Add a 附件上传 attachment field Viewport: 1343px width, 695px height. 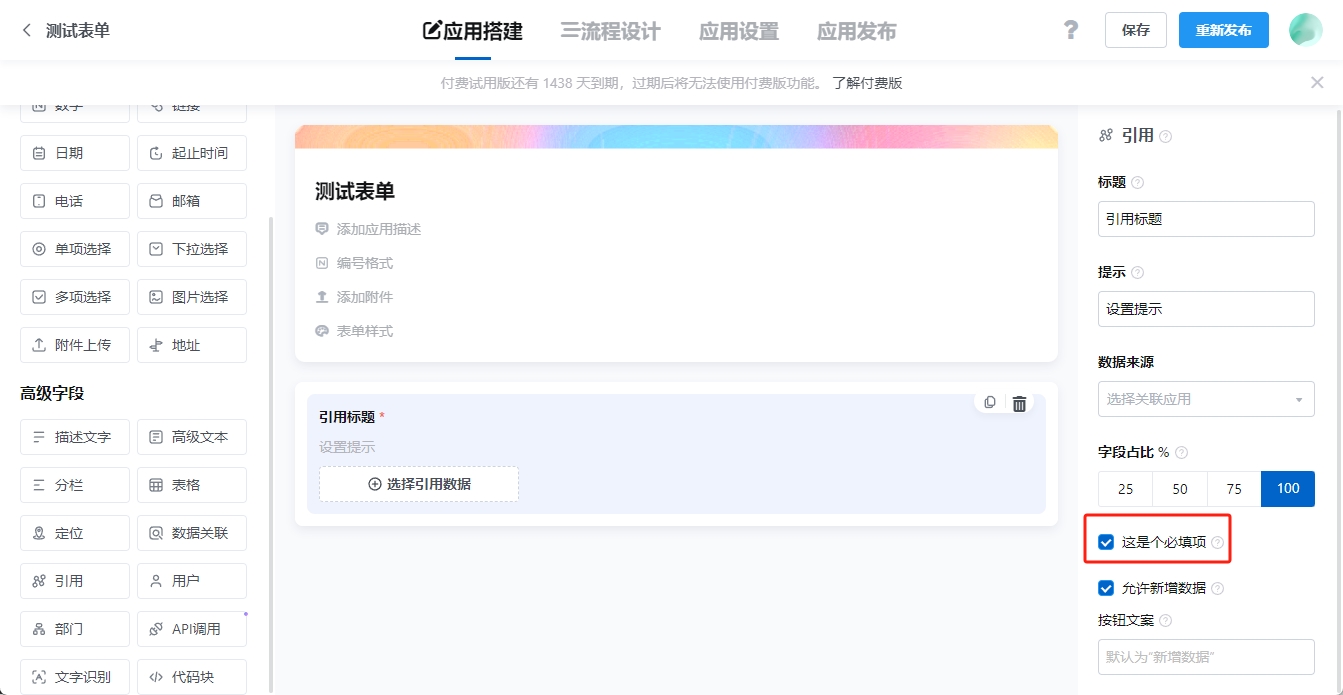(x=74, y=344)
